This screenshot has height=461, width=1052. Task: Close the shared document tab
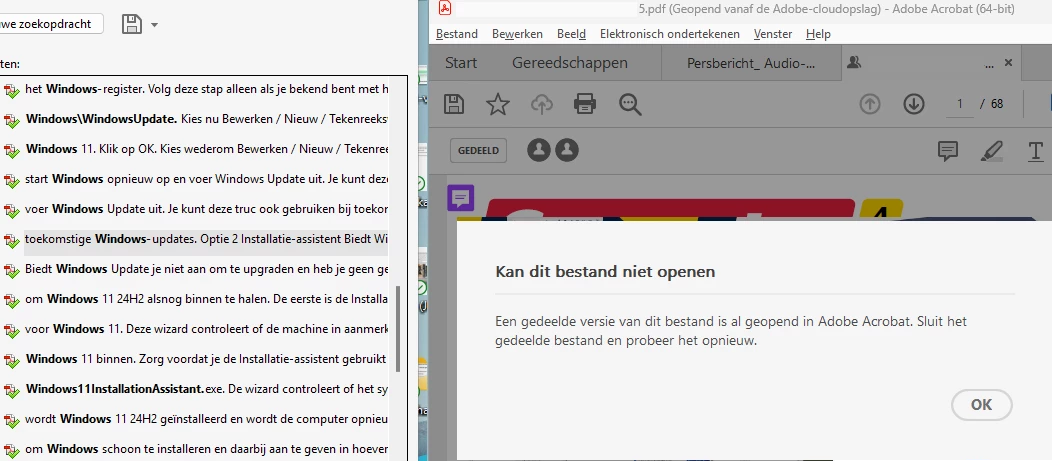click(1008, 62)
